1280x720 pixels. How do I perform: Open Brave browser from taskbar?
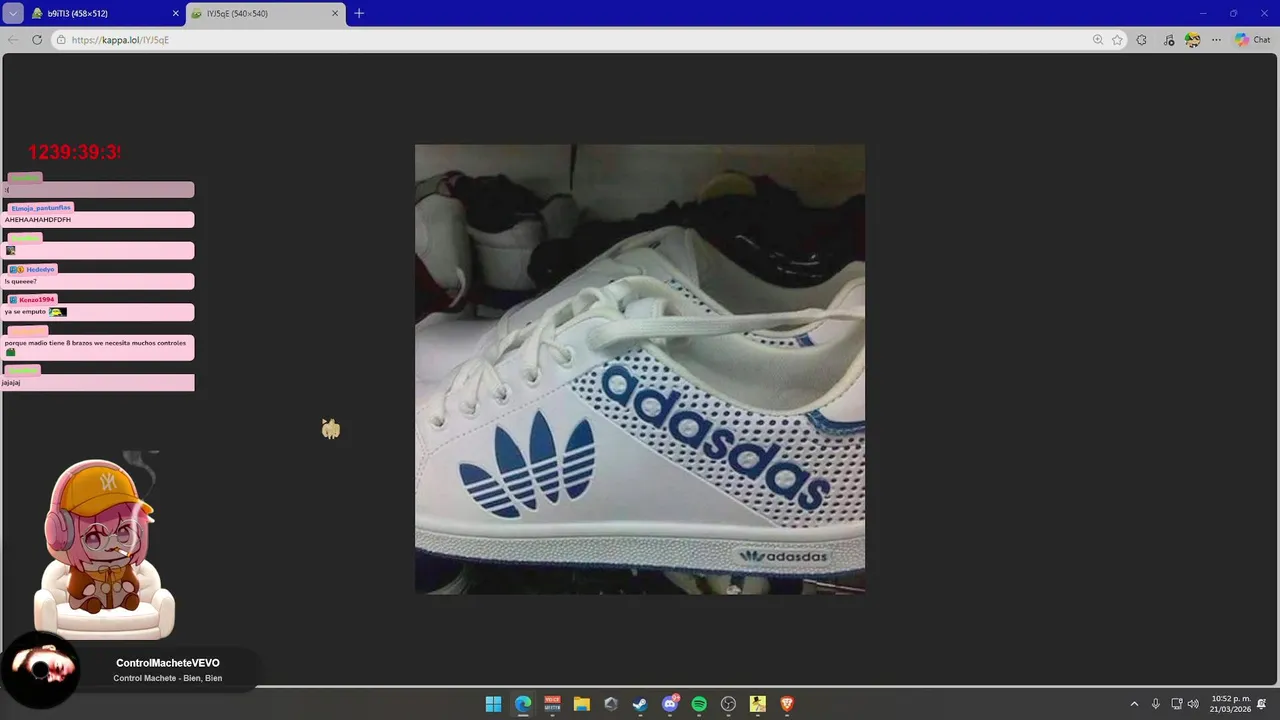click(787, 704)
